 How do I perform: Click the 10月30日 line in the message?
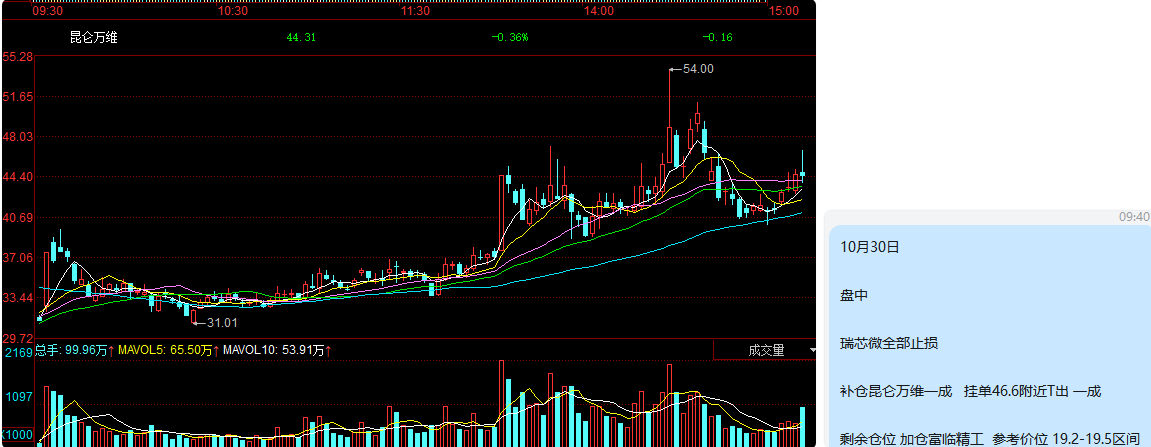click(870, 248)
